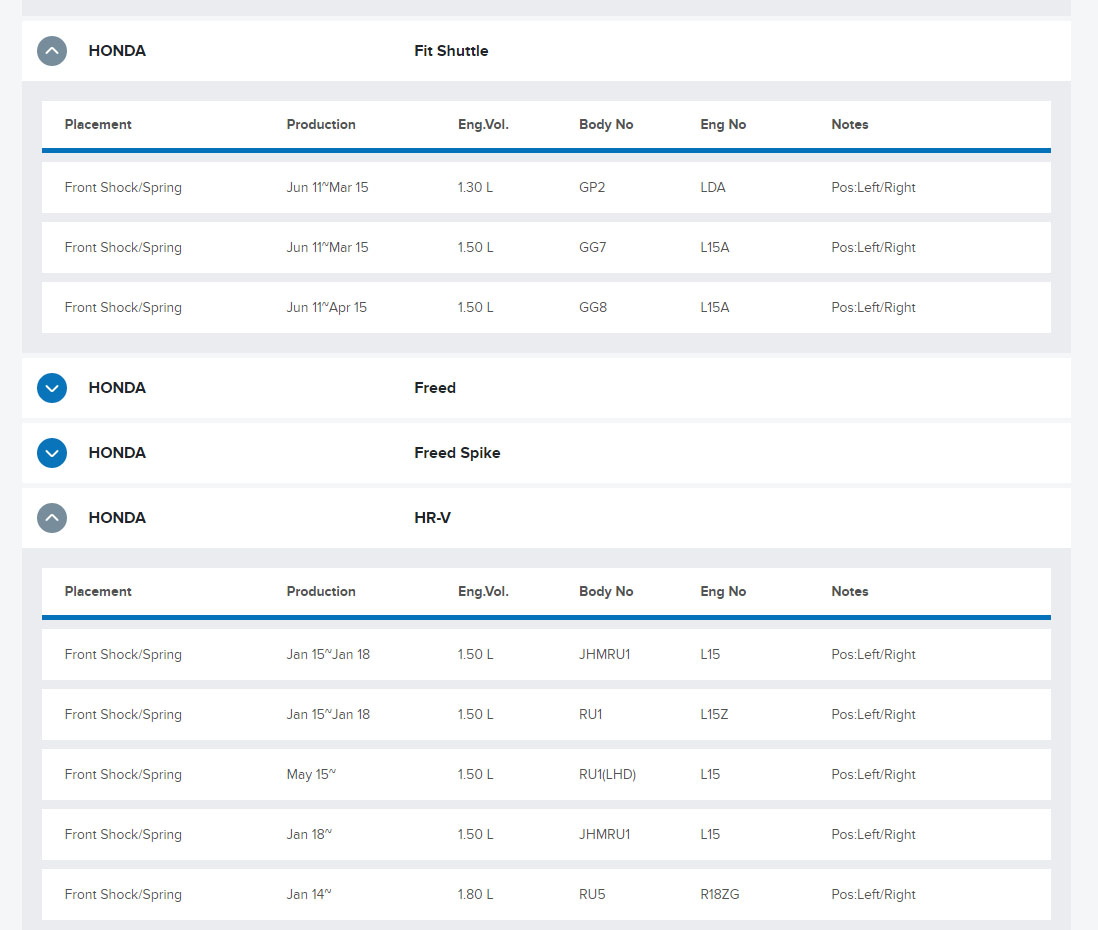The height and width of the screenshot is (930, 1098).
Task: Collapse the Honda Fit Shuttle section
Action: pos(52,51)
